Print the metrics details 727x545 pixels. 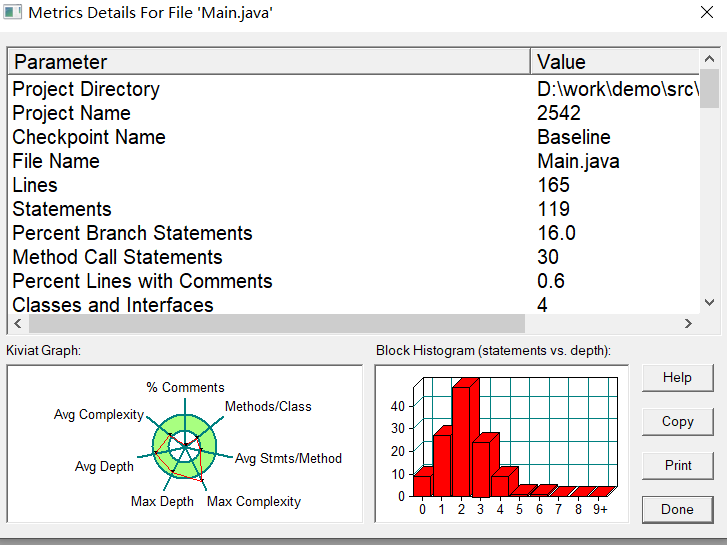(677, 465)
